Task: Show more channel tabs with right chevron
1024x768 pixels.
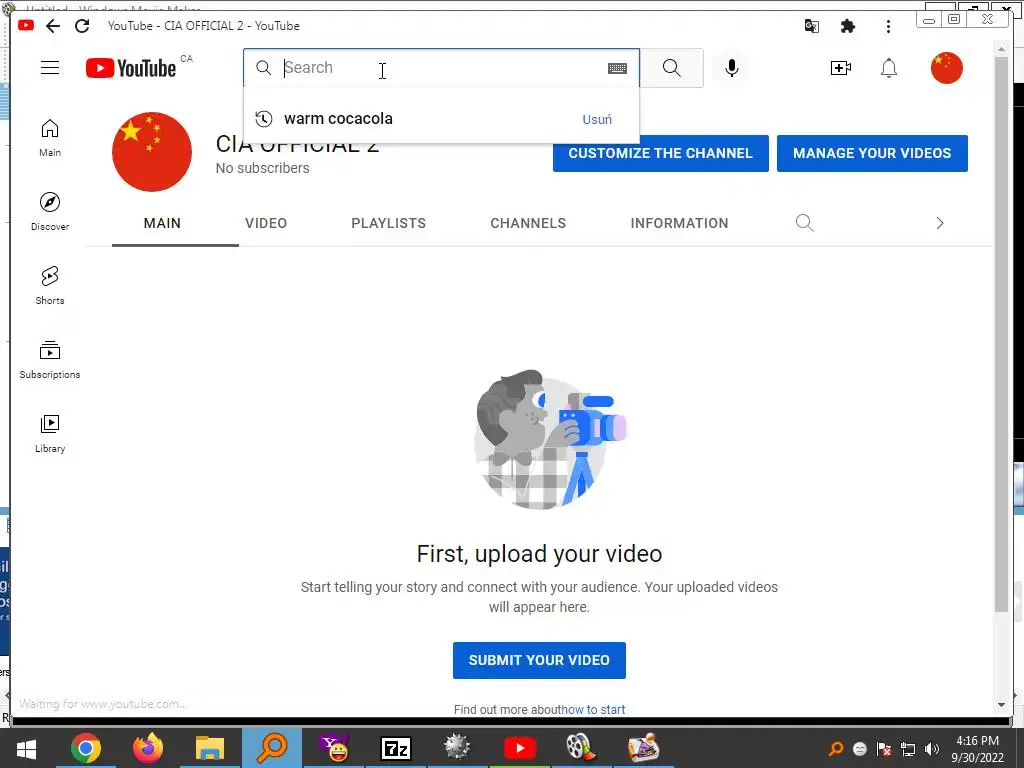Action: tap(940, 223)
